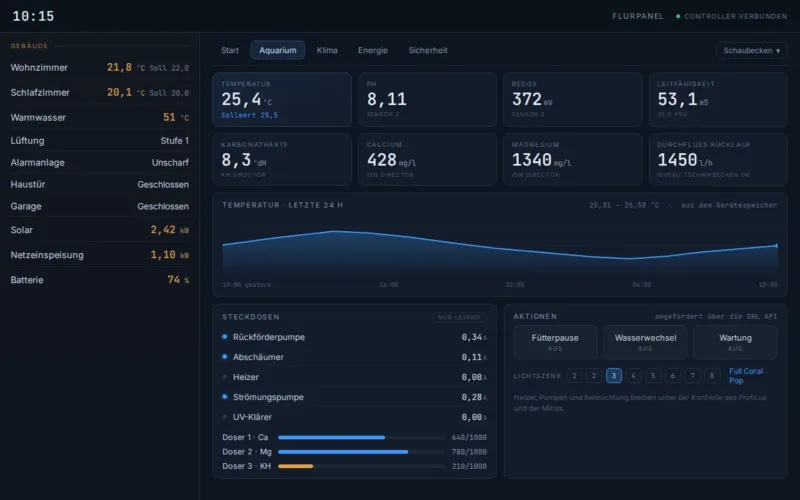
Task: Select Lichtszene 6
Action: tap(672, 376)
